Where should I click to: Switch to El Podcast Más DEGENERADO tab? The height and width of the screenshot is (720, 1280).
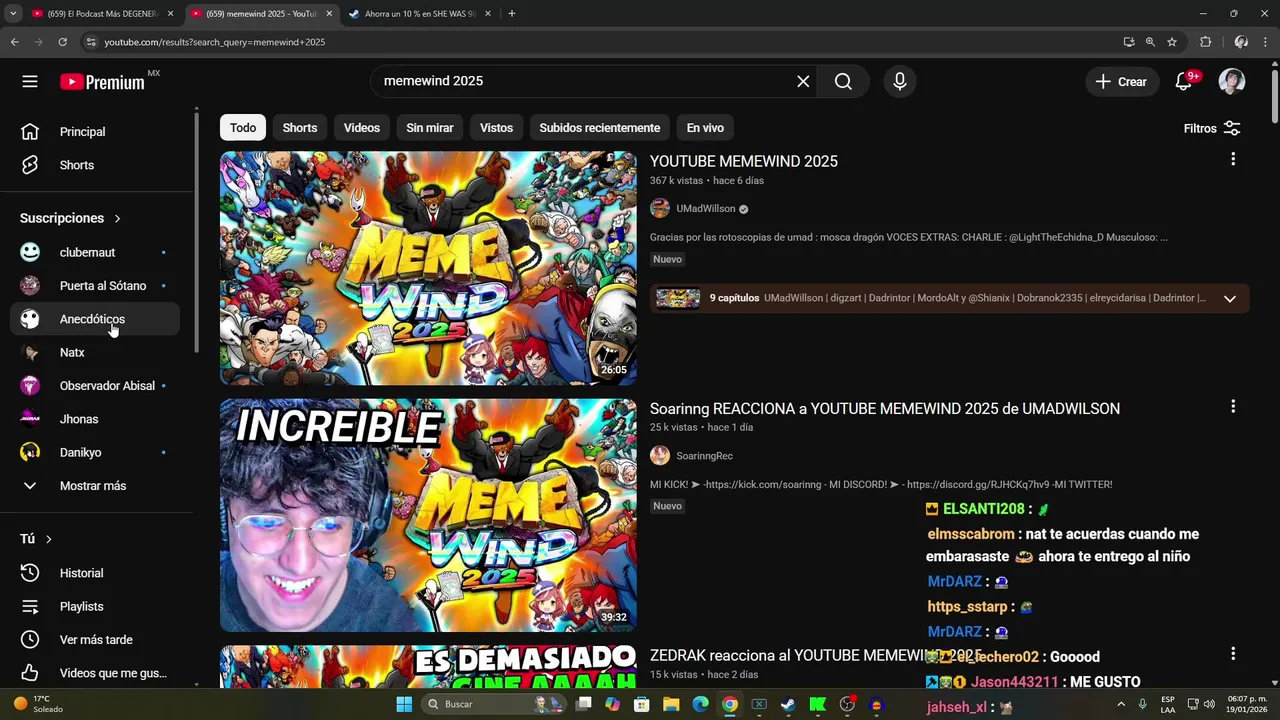(x=103, y=14)
